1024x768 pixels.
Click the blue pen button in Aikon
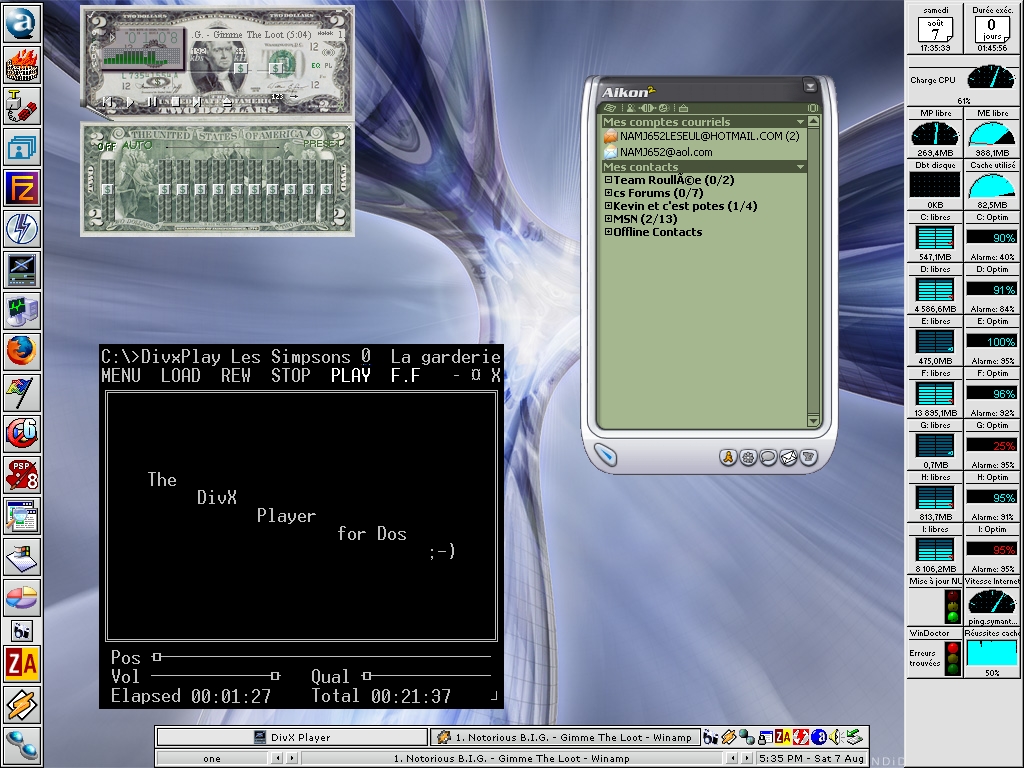605,455
